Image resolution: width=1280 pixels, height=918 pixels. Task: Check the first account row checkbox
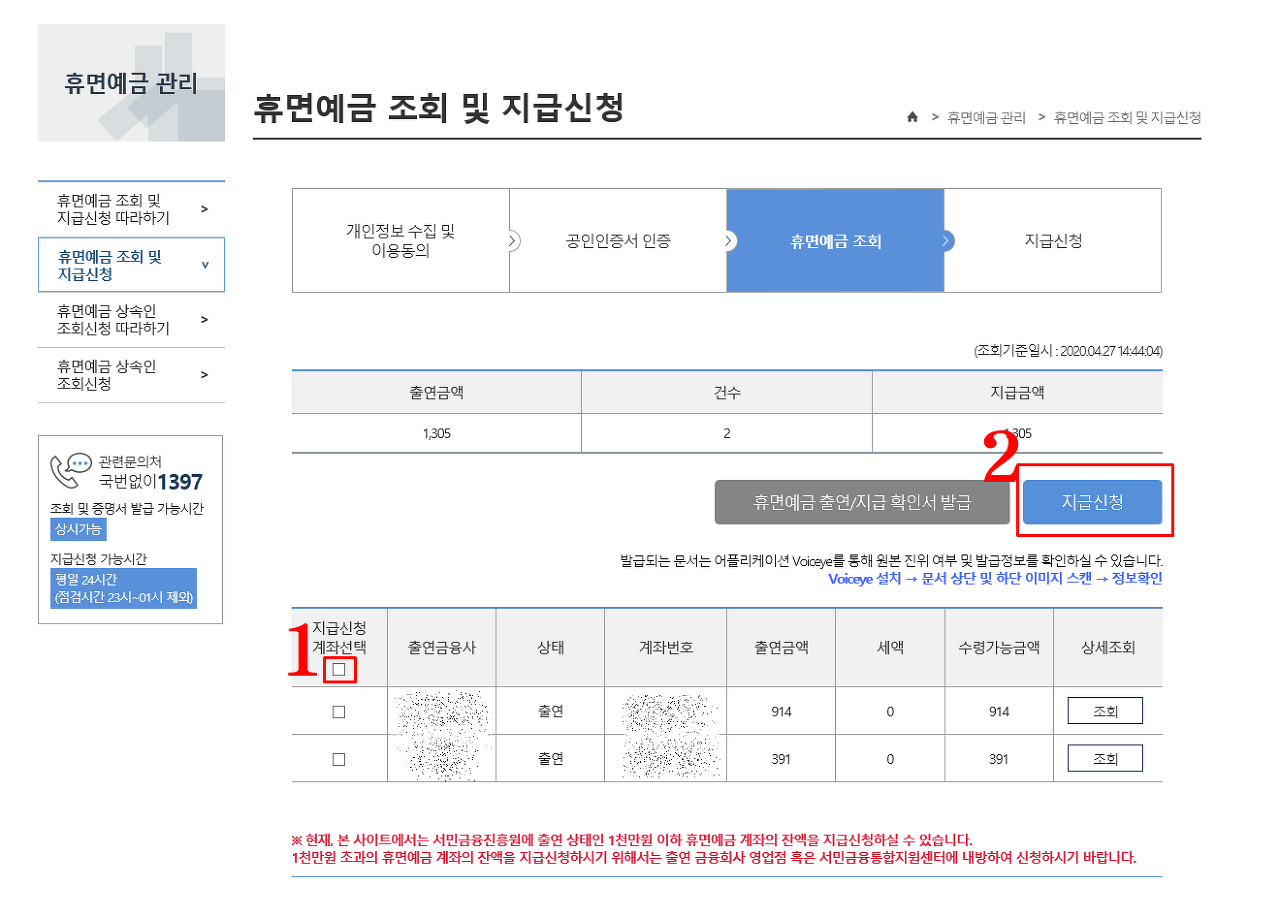tap(337, 710)
